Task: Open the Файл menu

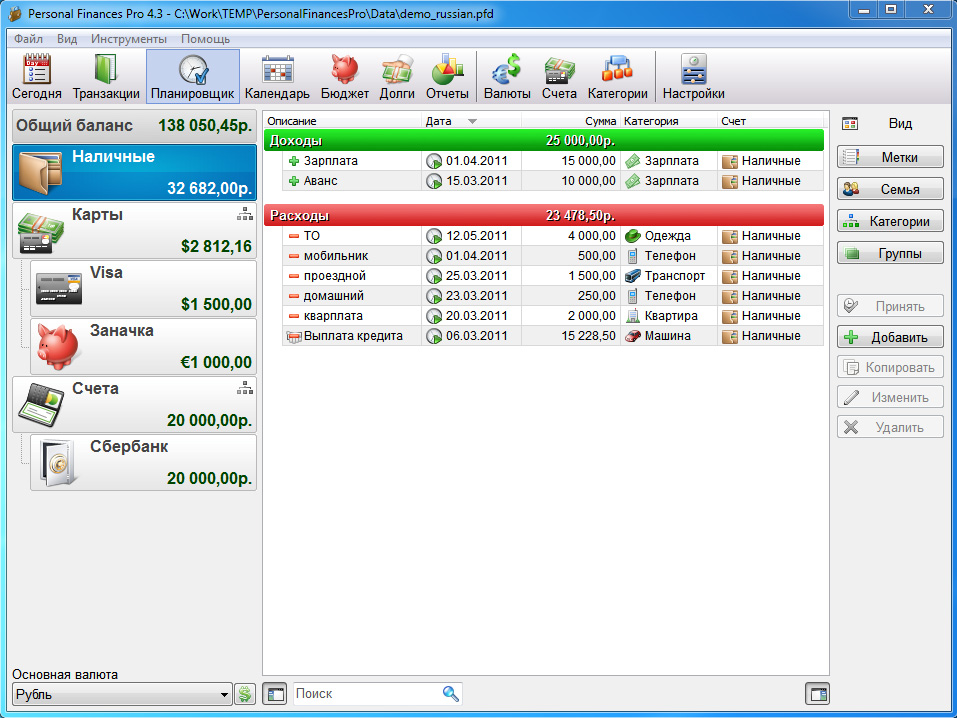Action: [x=28, y=39]
